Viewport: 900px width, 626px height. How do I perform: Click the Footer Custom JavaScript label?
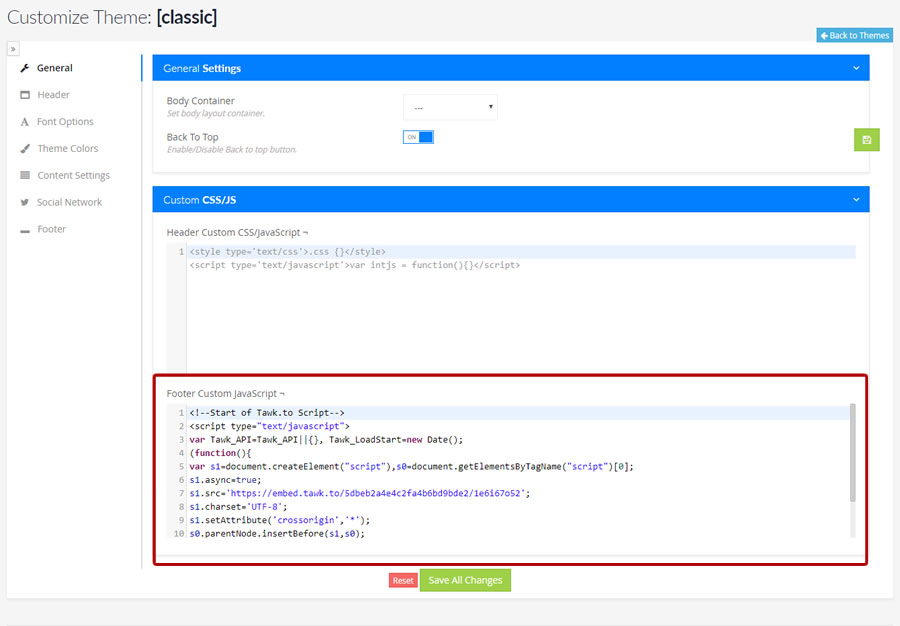(225, 394)
